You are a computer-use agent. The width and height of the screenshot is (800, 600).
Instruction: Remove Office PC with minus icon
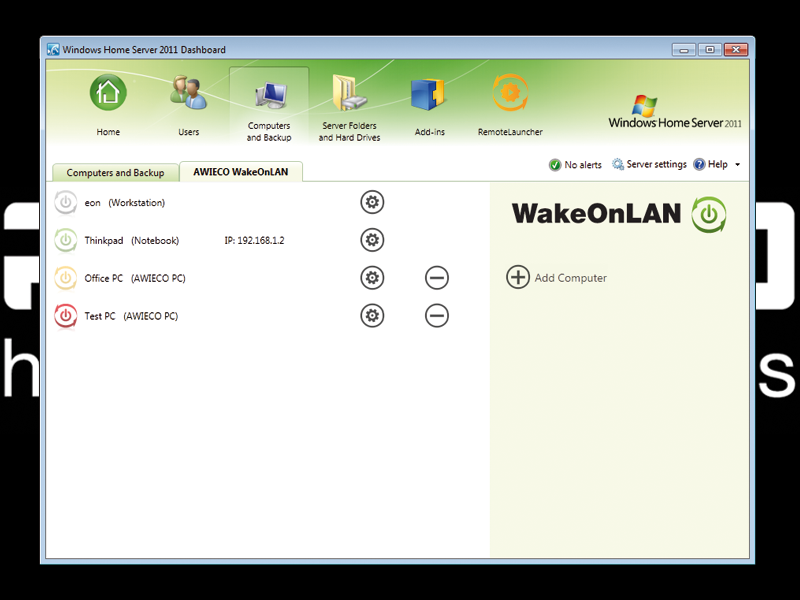(x=437, y=278)
